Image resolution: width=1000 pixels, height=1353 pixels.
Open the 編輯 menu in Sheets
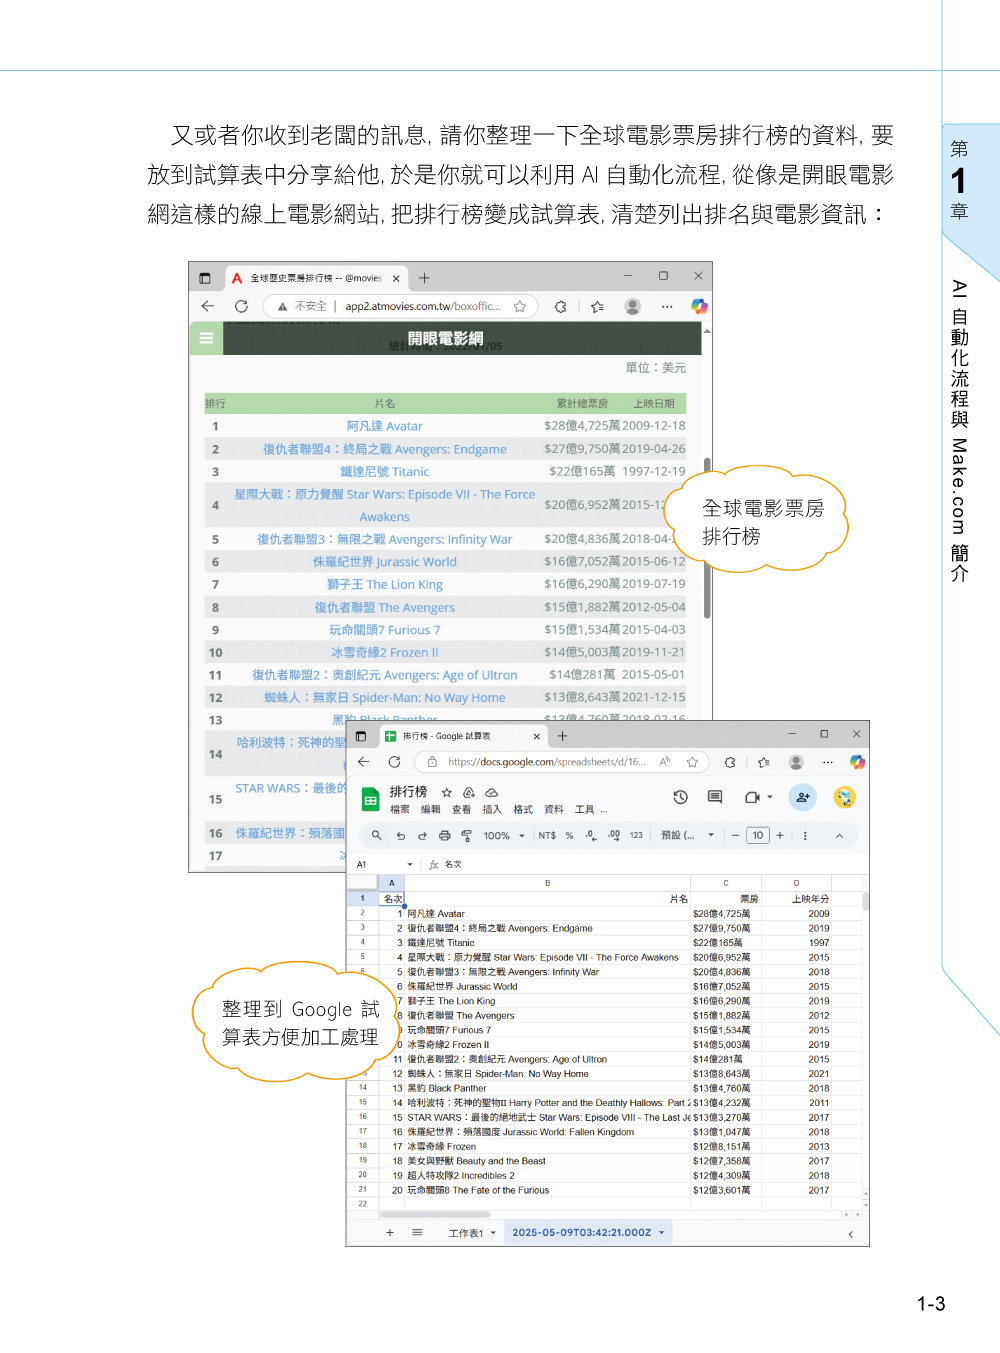431,809
